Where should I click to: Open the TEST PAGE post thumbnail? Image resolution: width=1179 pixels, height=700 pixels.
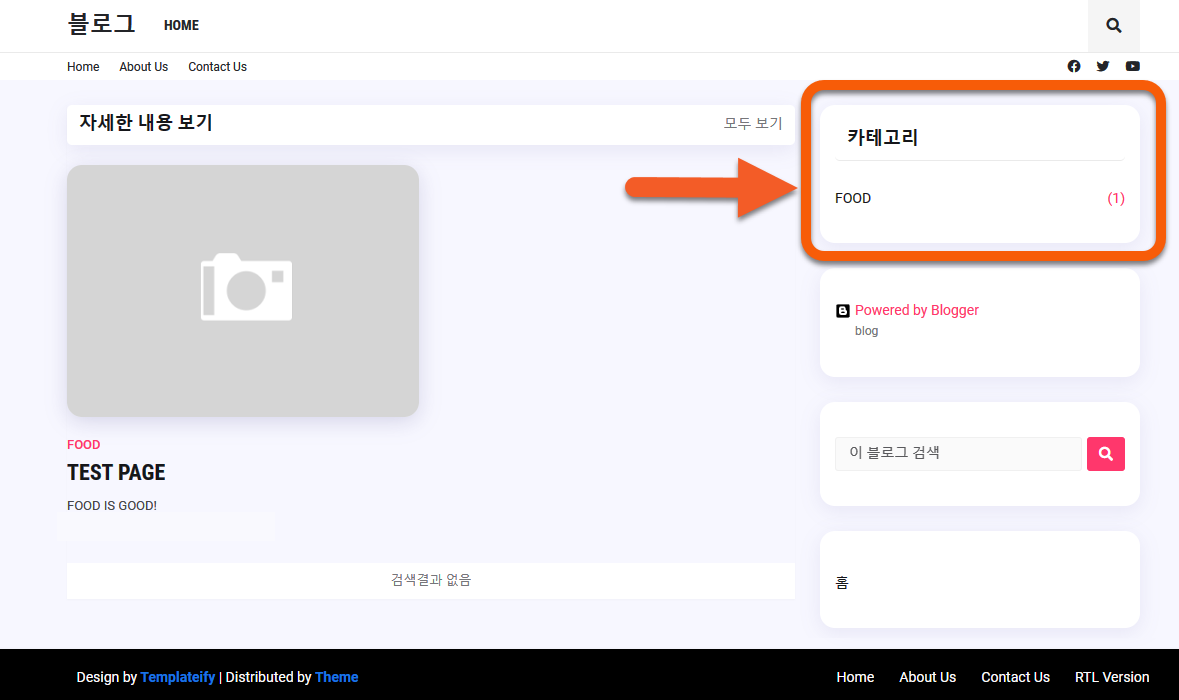tap(243, 291)
